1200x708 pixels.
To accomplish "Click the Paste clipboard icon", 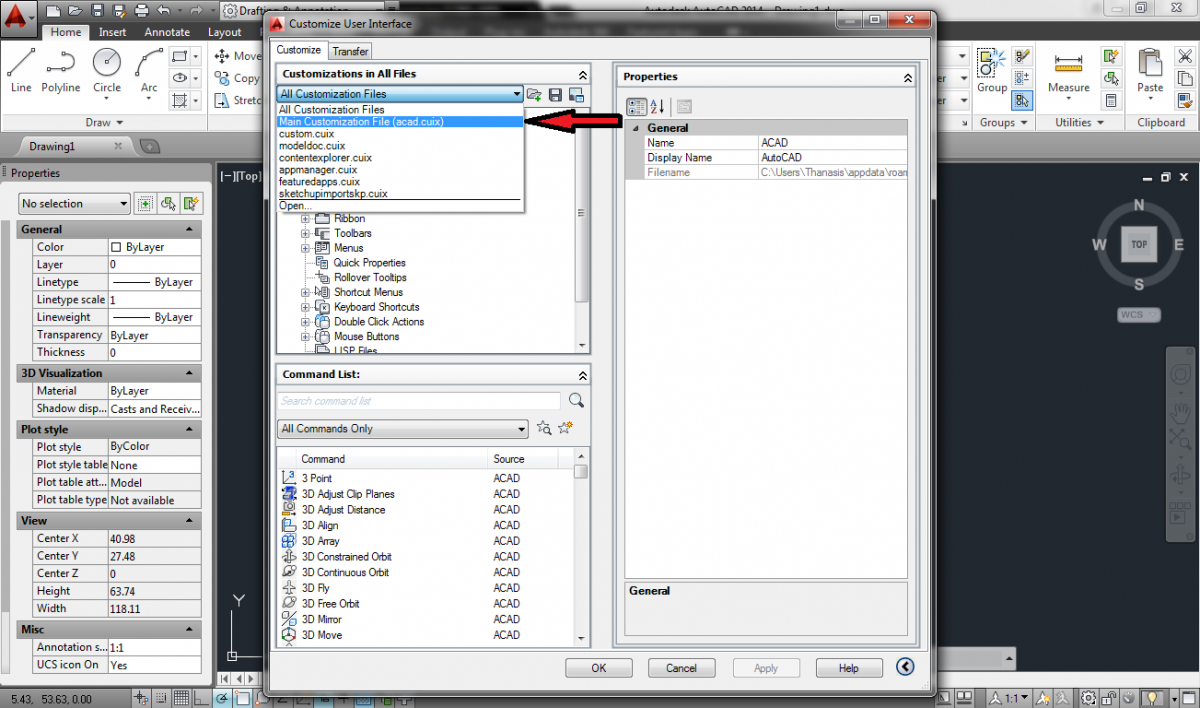I will click(1151, 70).
